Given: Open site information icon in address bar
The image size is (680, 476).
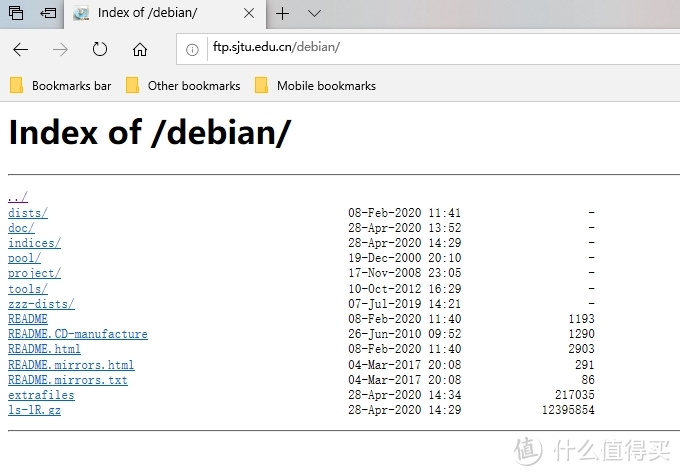Looking at the screenshot, I should pyautogui.click(x=192, y=50).
